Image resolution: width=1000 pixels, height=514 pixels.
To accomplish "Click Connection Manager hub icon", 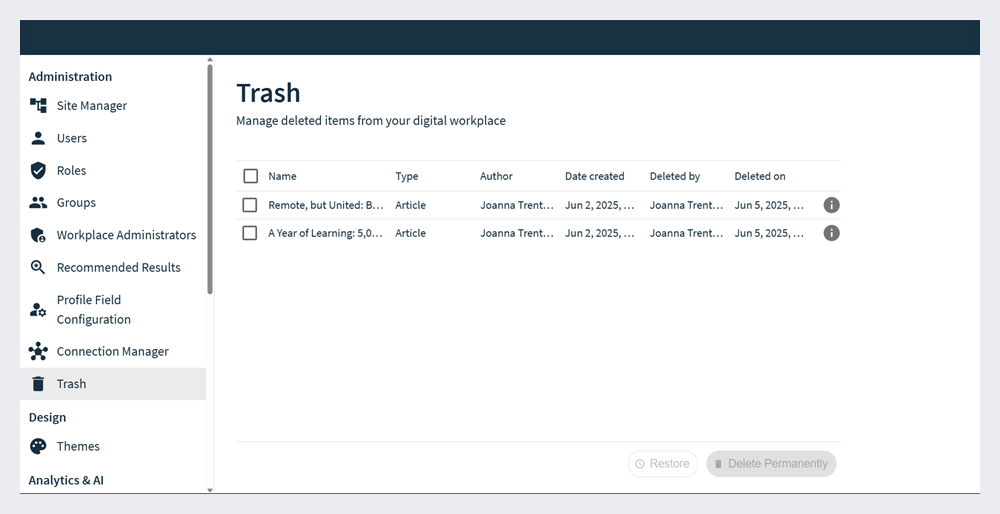I will coord(38,351).
